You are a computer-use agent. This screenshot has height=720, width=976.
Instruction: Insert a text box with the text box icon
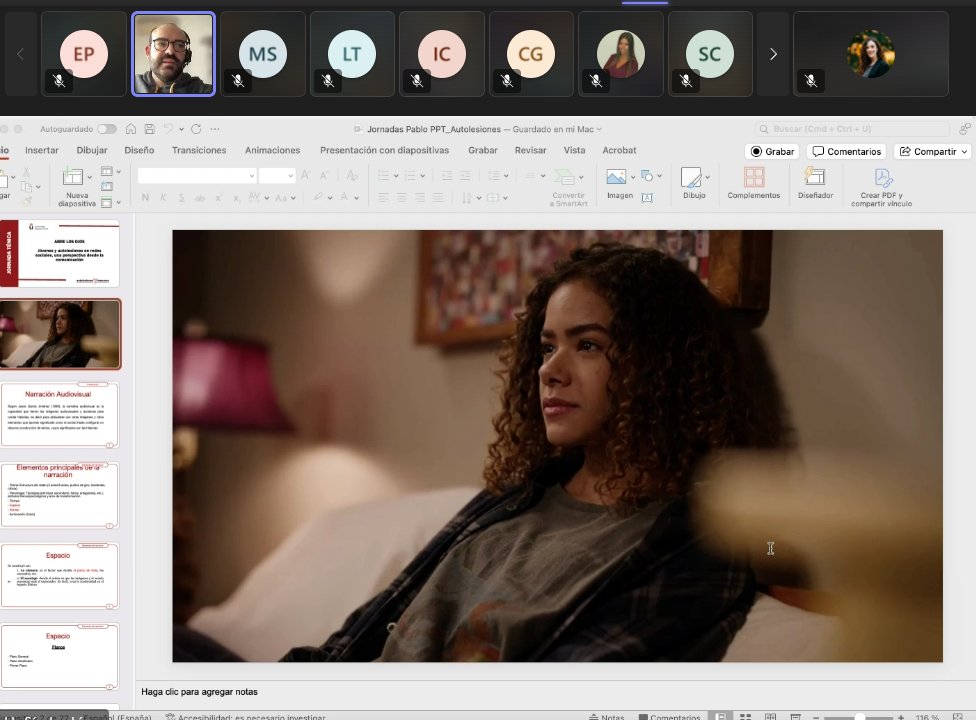[x=647, y=198]
